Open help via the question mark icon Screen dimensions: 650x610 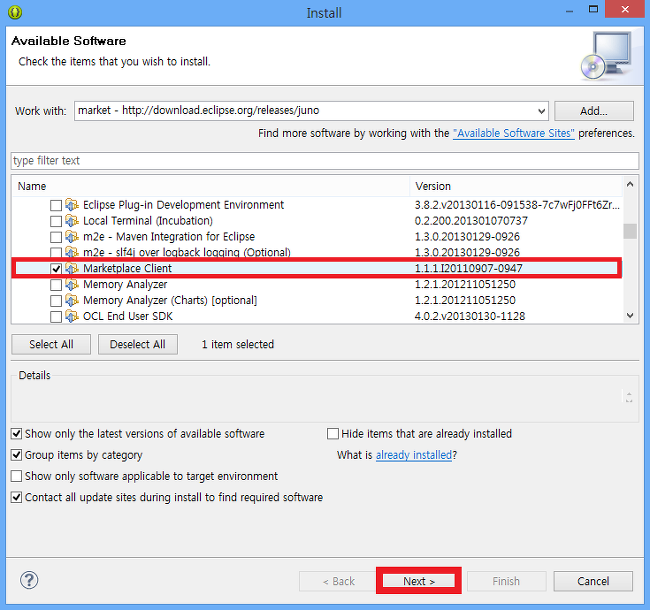pos(29,580)
